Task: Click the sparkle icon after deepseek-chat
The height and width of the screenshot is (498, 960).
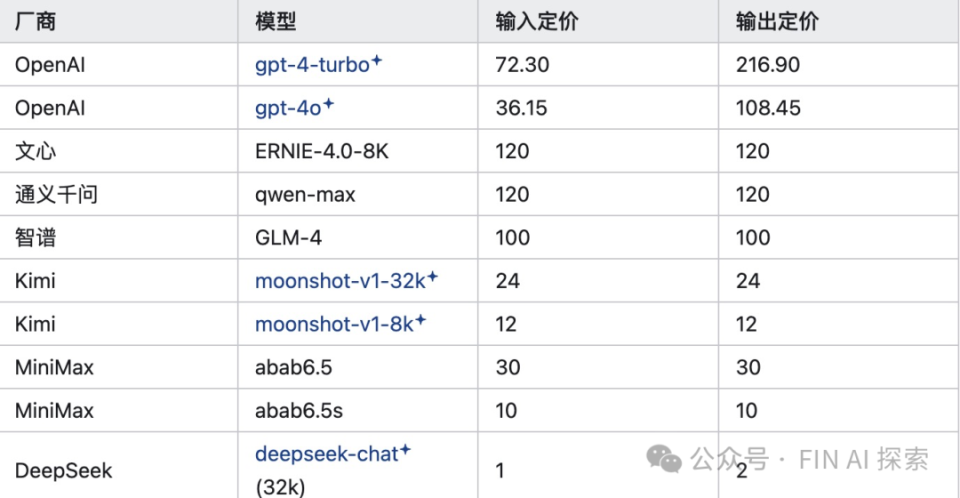Action: coord(405,451)
